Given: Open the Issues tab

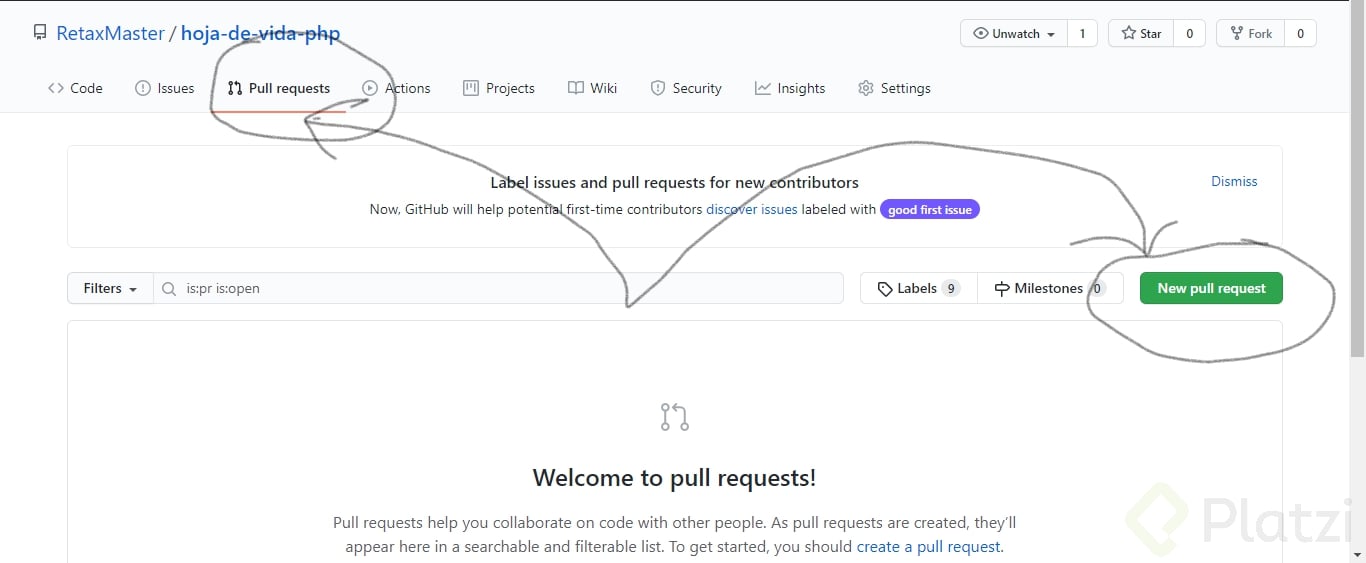Looking at the screenshot, I should click(165, 88).
